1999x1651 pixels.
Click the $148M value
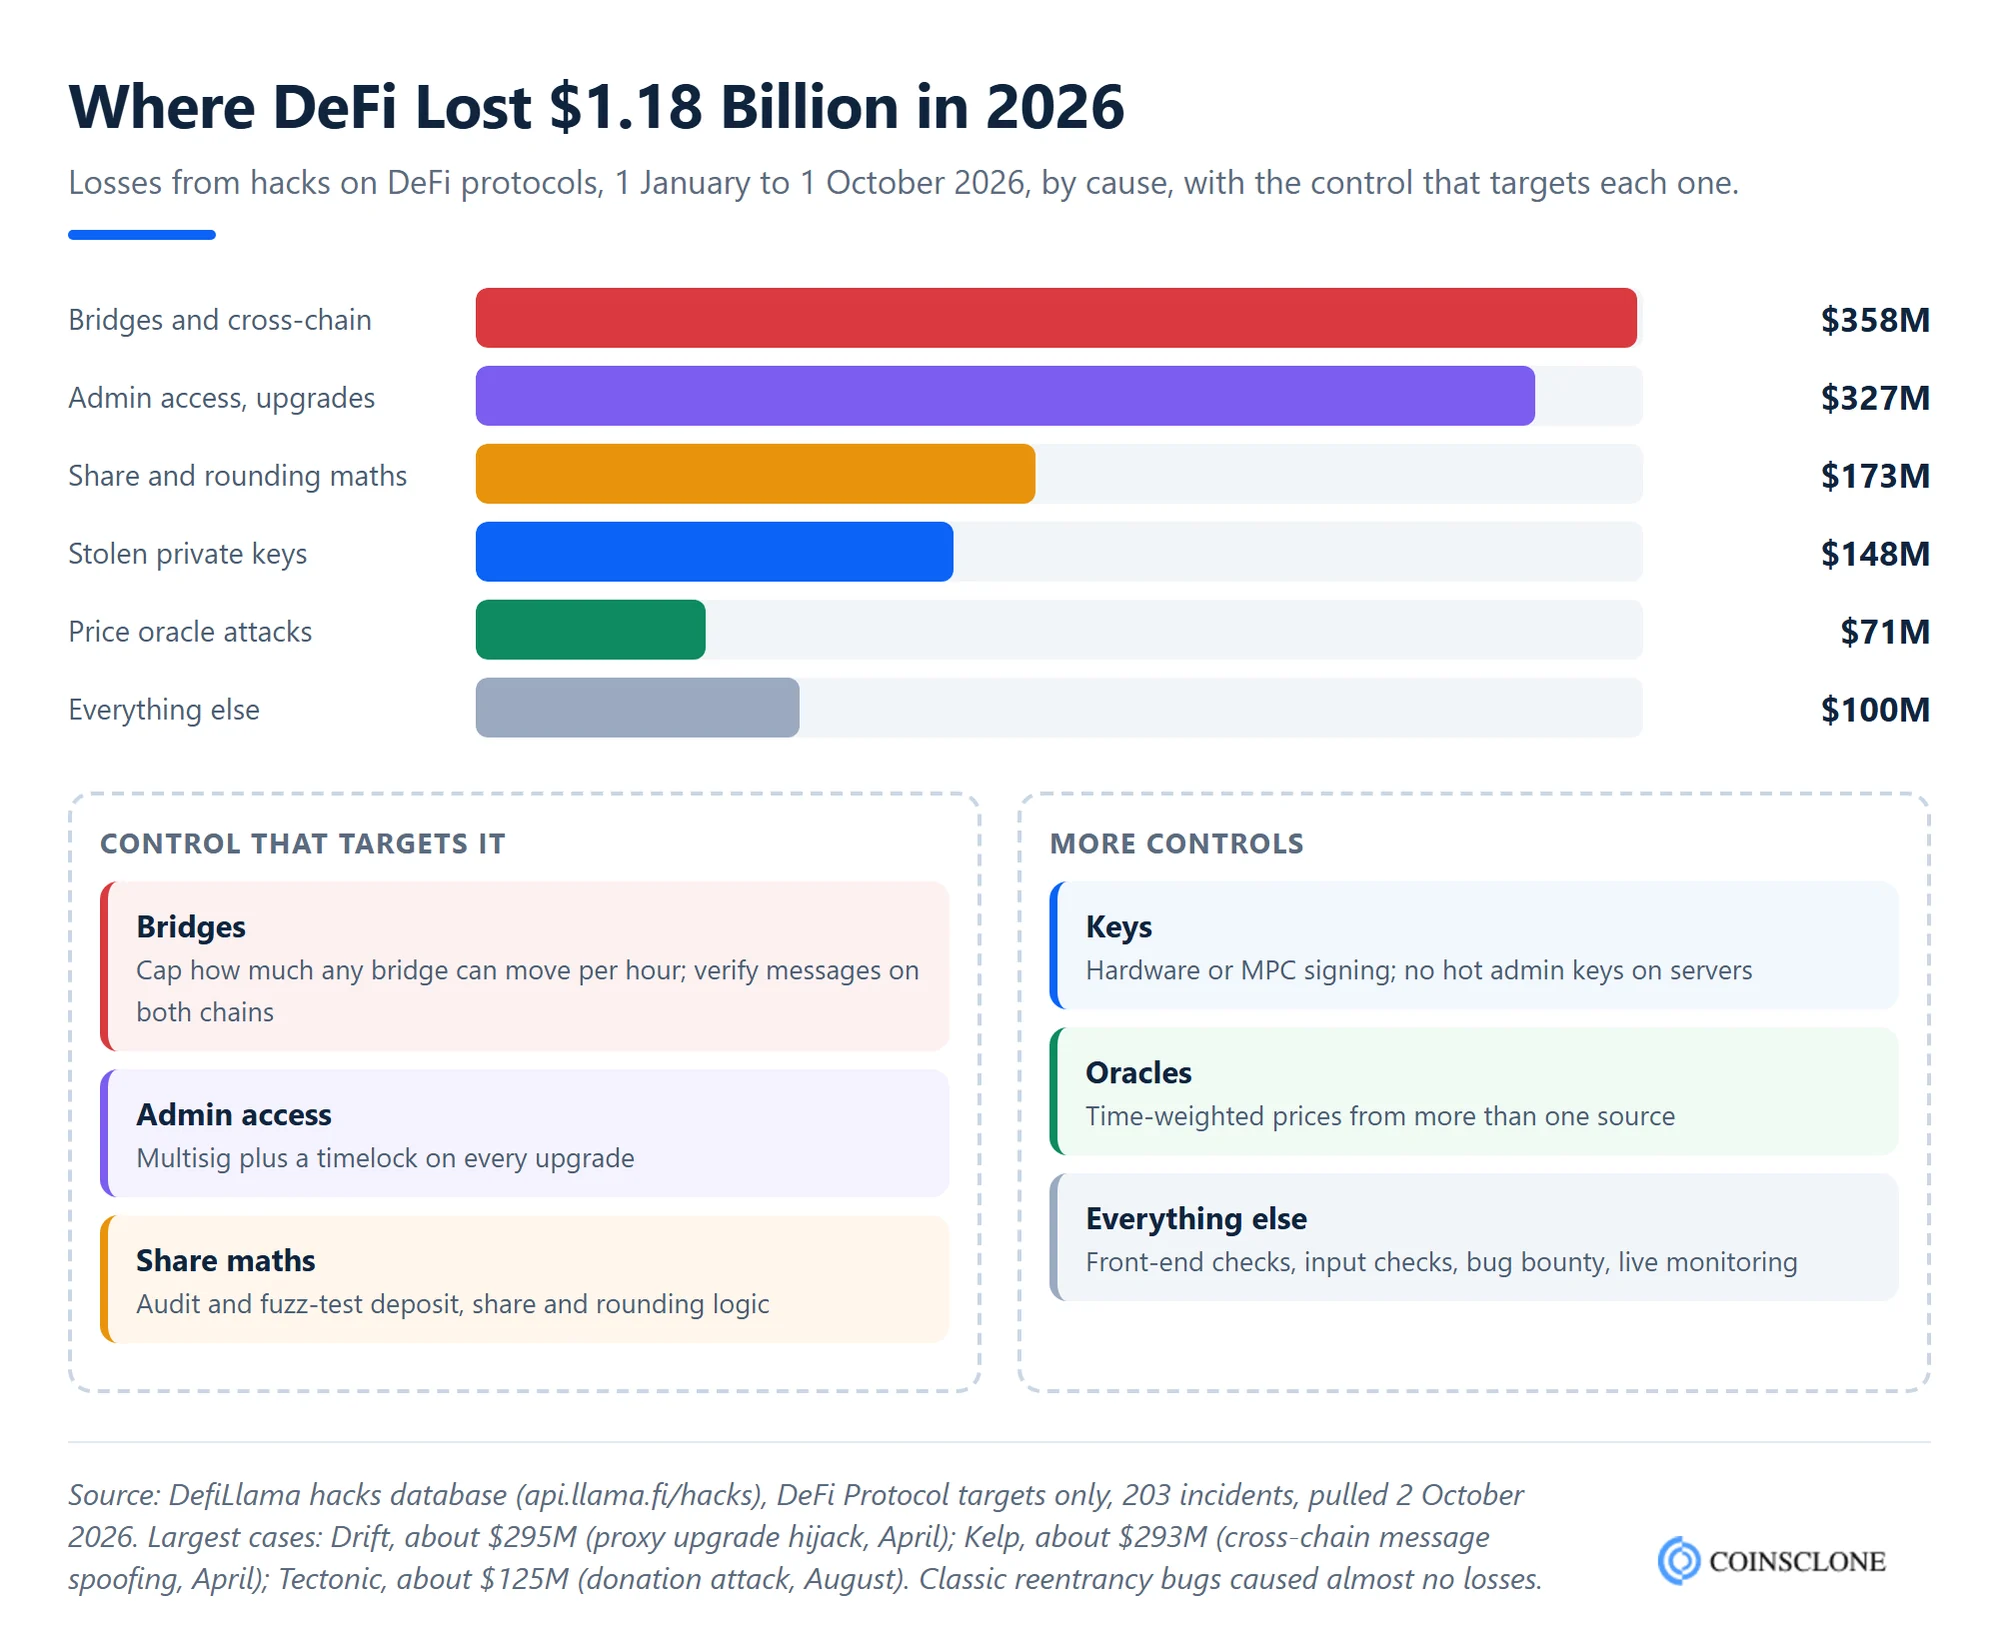[x=1875, y=554]
